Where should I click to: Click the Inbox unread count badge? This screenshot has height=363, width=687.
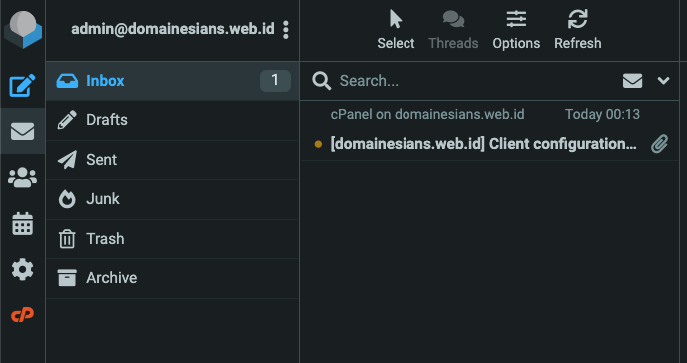point(275,81)
